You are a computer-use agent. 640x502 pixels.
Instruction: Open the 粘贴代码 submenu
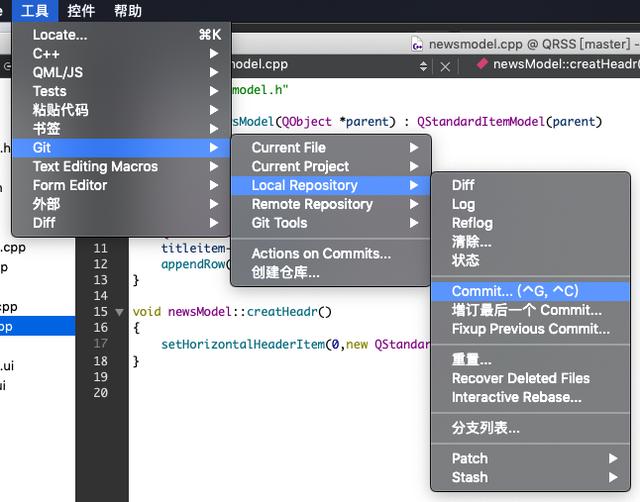(x=122, y=110)
